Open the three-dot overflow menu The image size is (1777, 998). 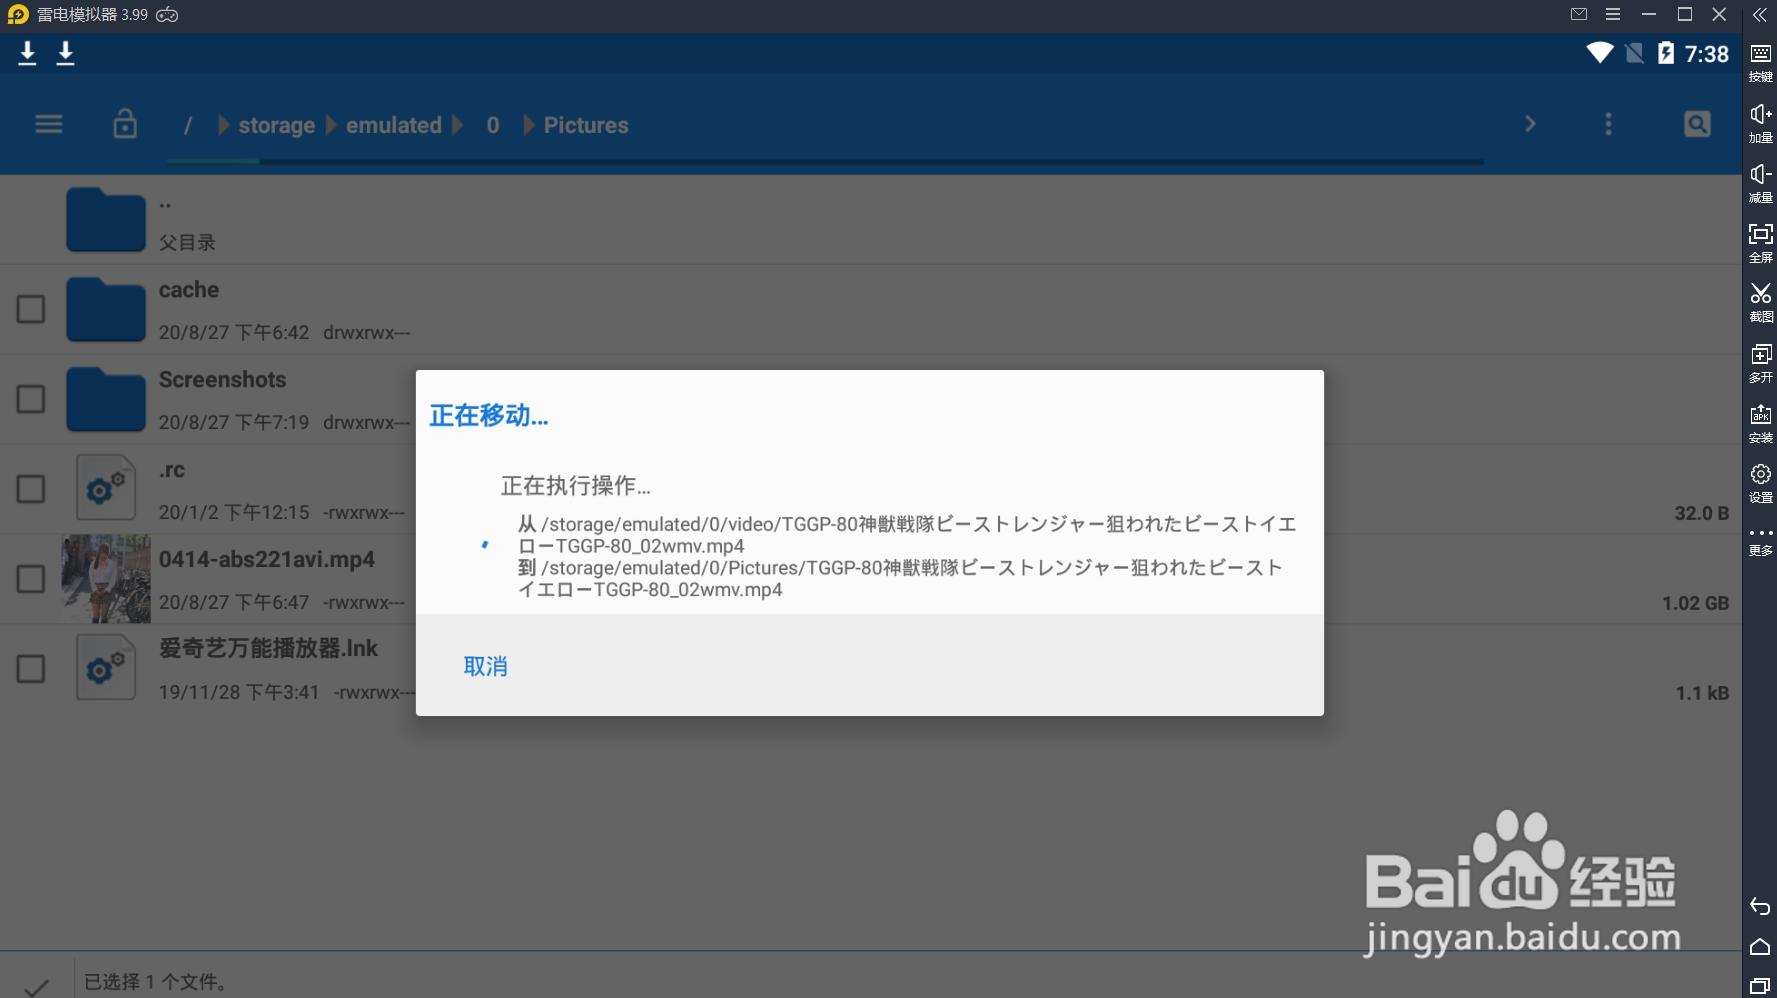coord(1608,124)
